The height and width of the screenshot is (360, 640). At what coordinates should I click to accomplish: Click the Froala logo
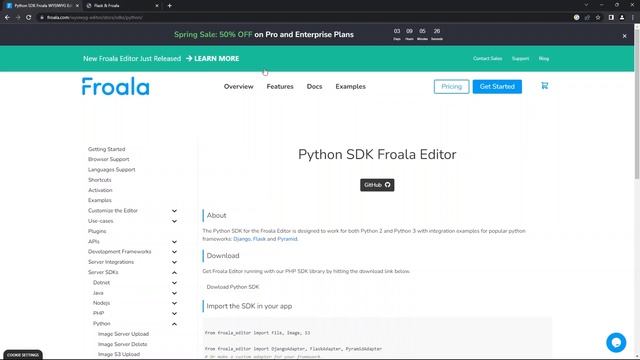pyautogui.click(x=116, y=87)
